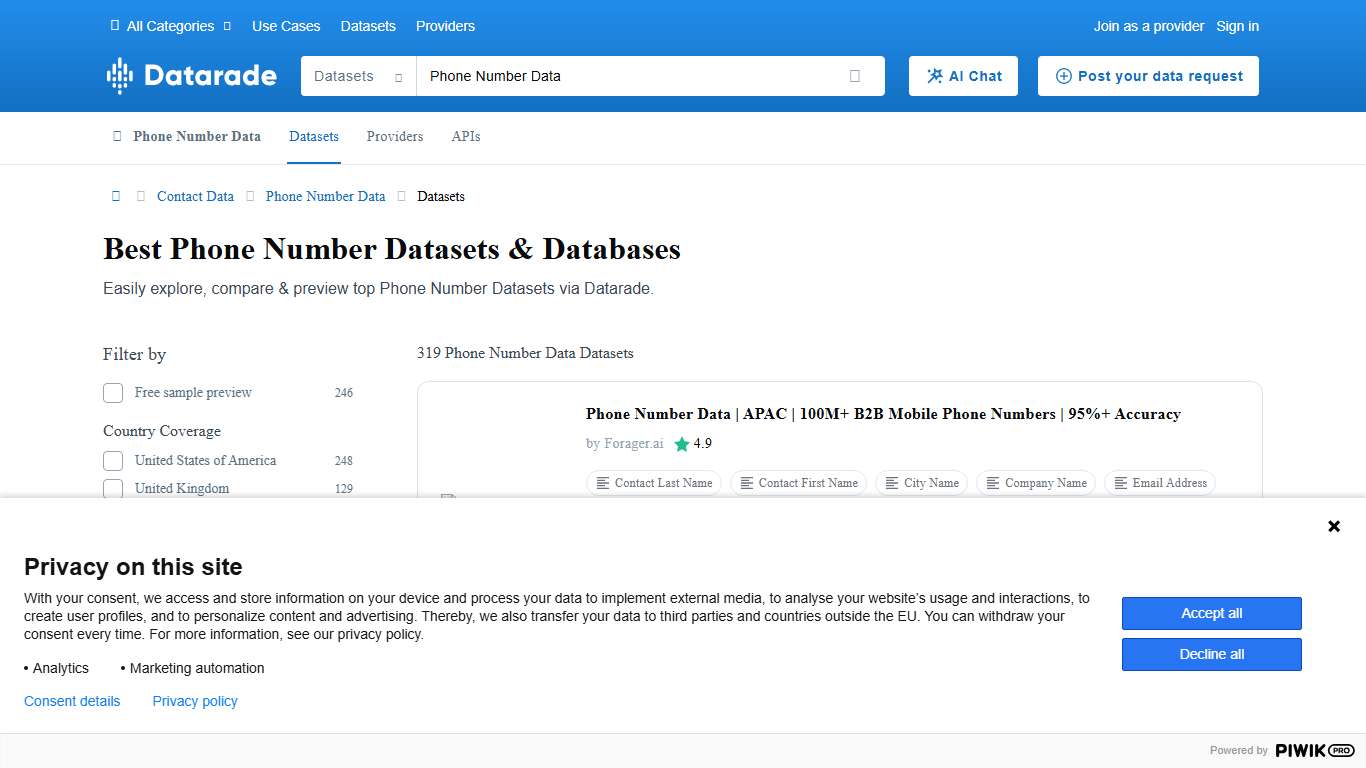1366x768 pixels.
Task: Dismiss the privacy banner with the X
Action: pyautogui.click(x=1333, y=525)
